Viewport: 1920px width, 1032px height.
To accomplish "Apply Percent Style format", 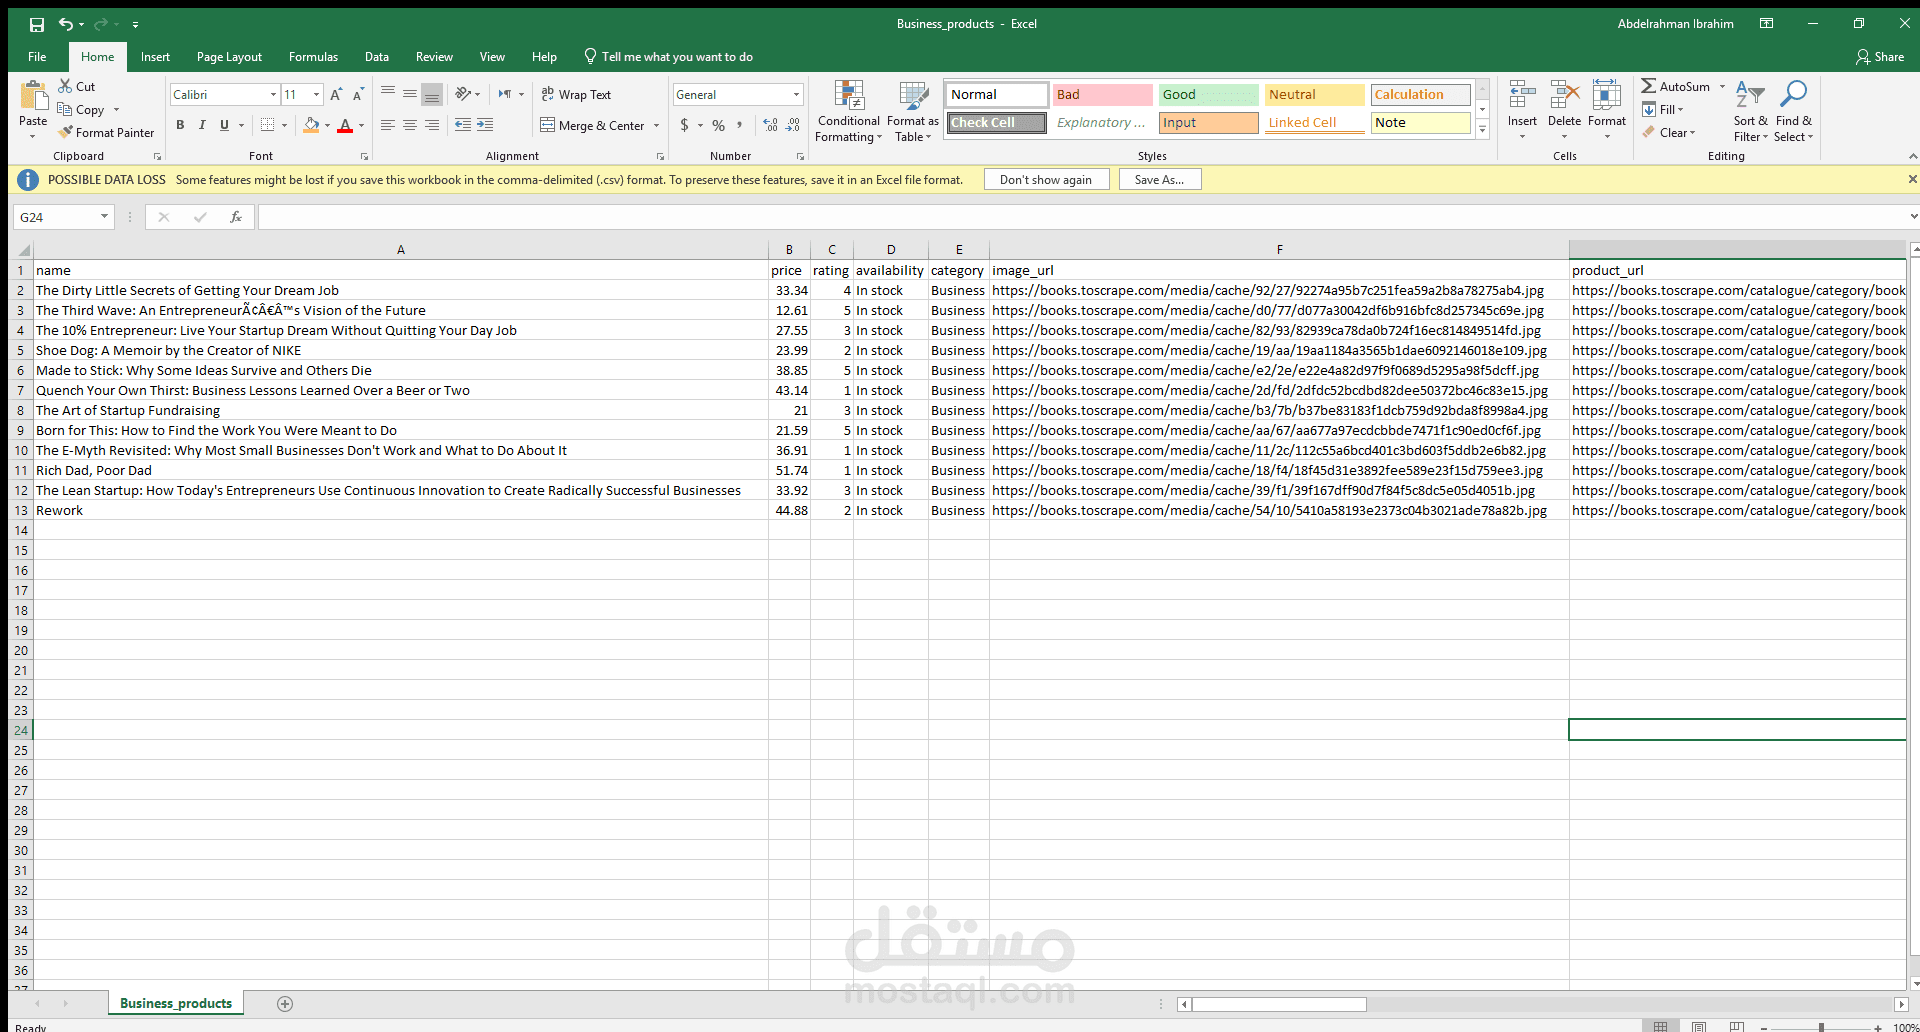I will point(718,125).
